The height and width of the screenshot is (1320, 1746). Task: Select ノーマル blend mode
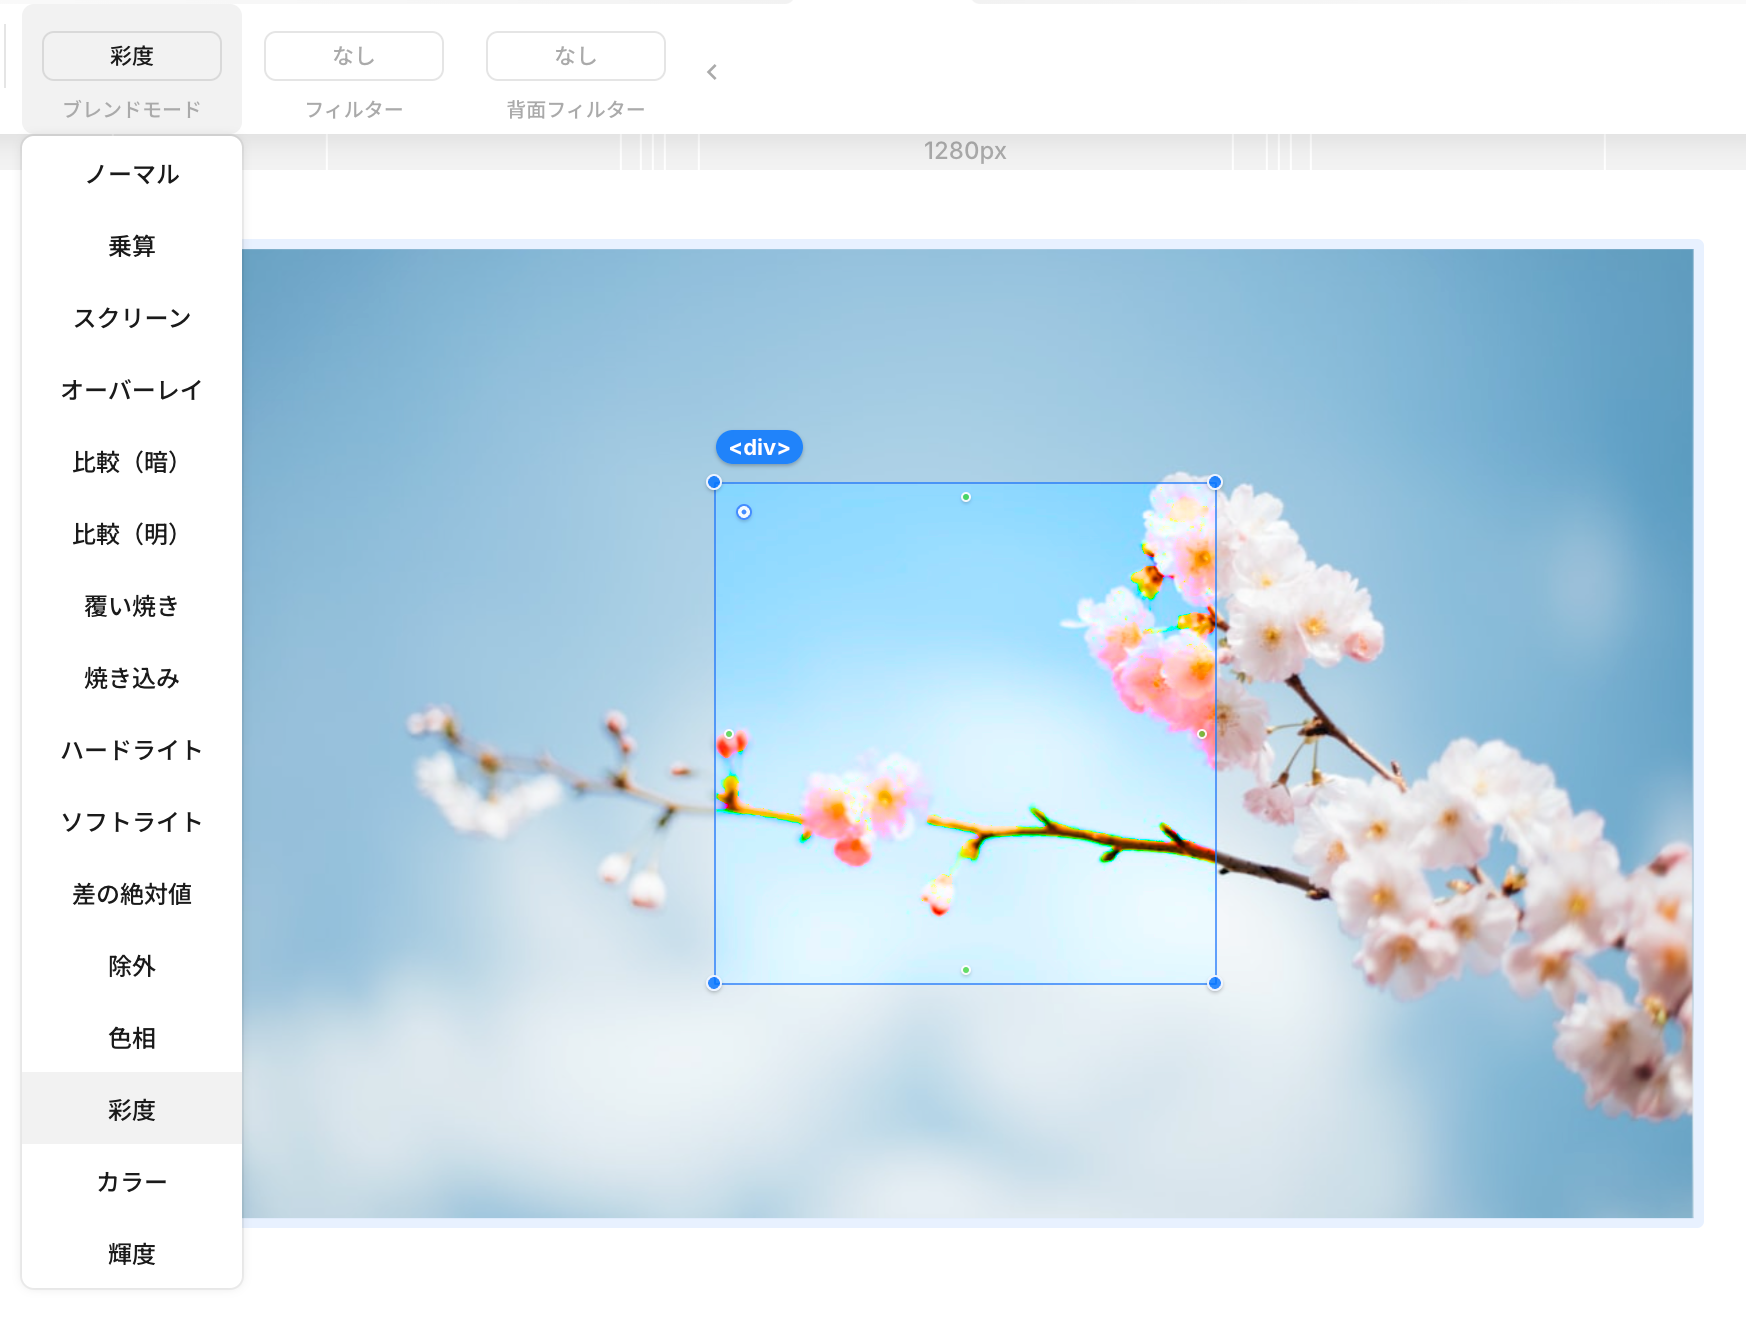pos(132,174)
